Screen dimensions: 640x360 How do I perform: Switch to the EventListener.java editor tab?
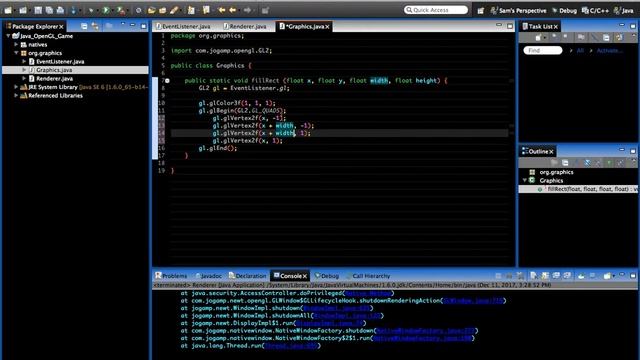[x=183, y=27]
